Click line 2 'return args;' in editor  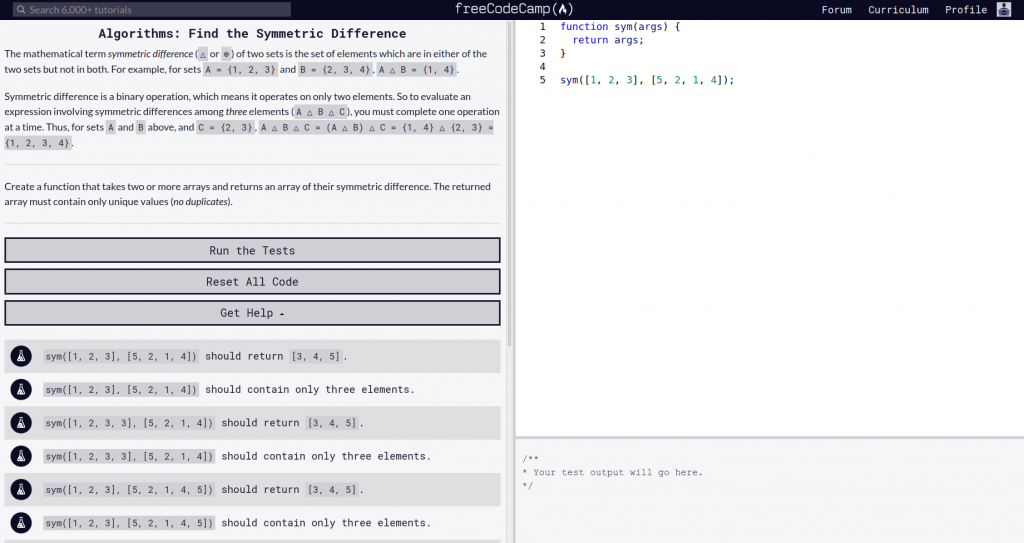608,40
